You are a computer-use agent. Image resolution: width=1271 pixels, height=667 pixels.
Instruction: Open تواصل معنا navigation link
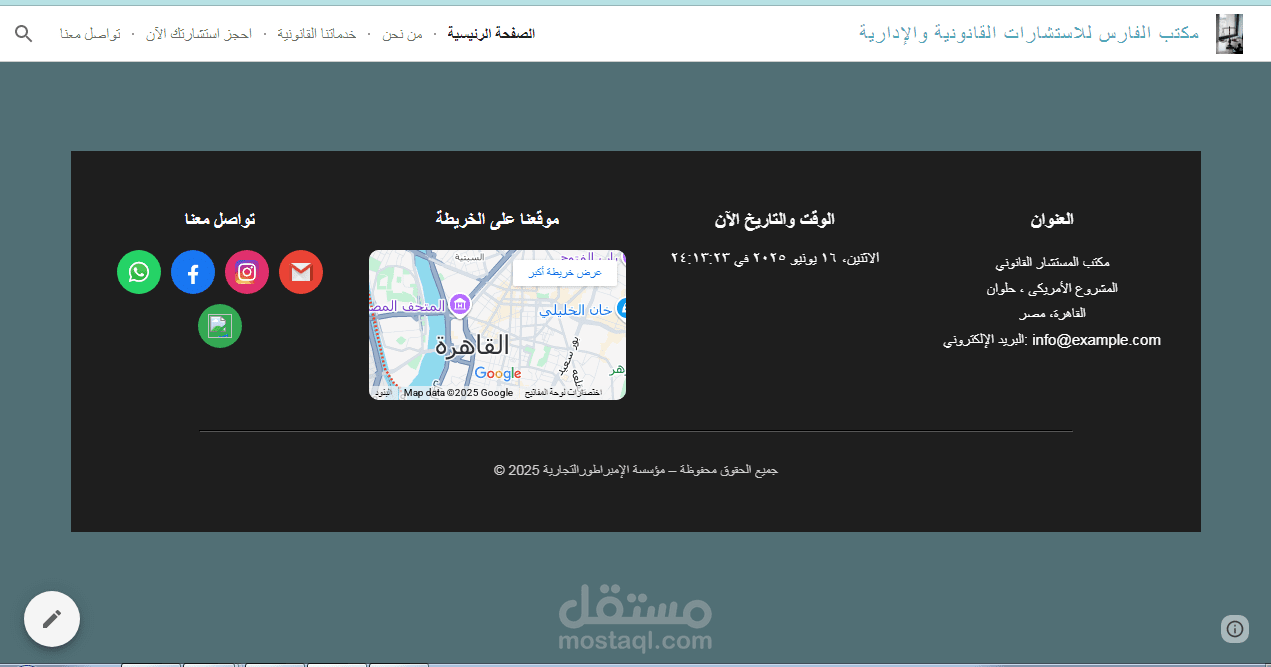click(90, 34)
